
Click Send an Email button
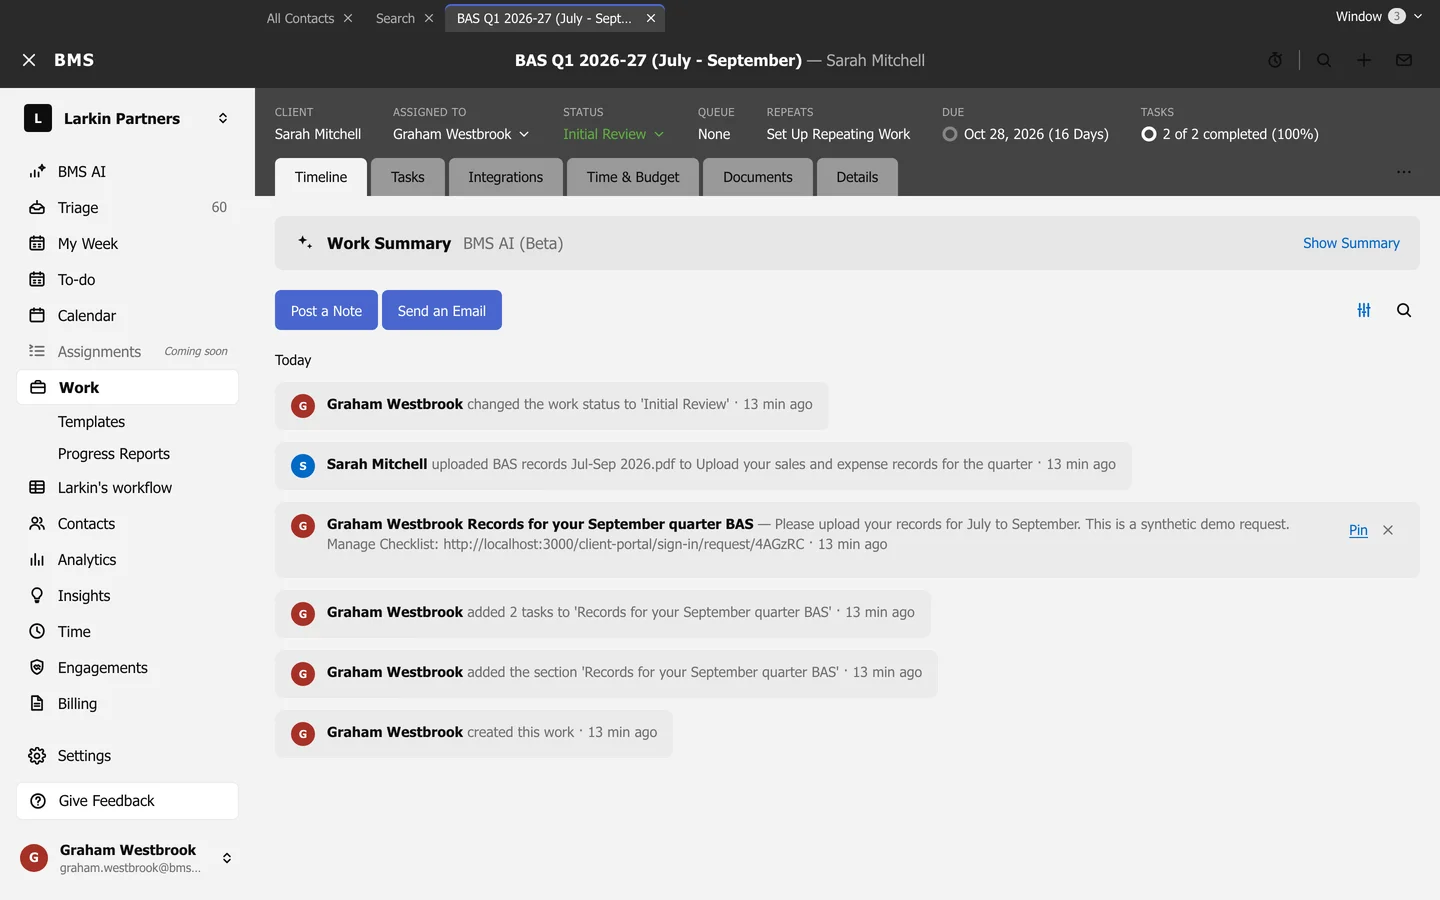[442, 310]
